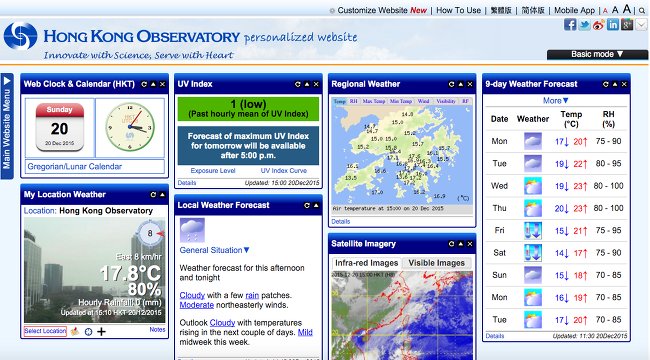Open the Visible Images tab
This screenshot has height=360, width=650.
437,263
